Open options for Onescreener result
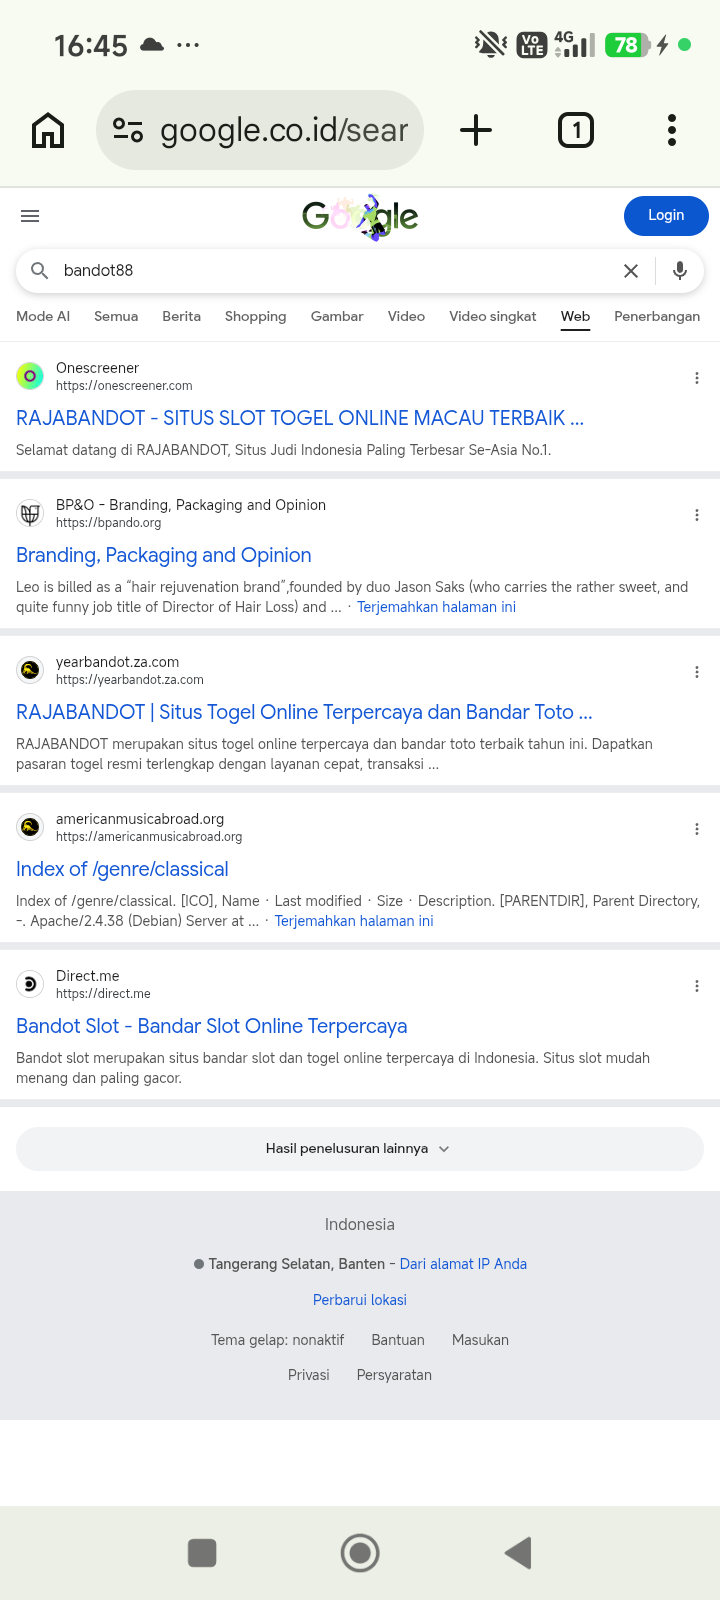 pyautogui.click(x=697, y=378)
